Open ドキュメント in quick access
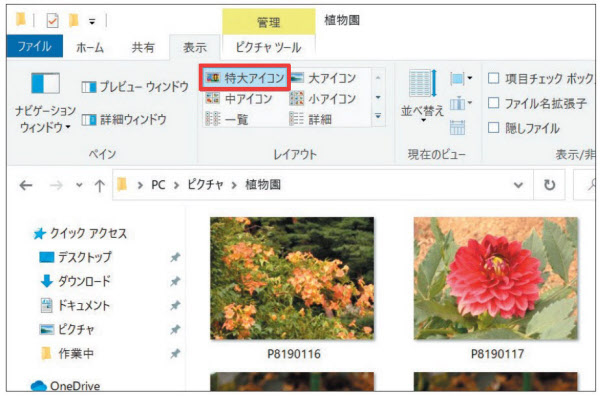 point(75,305)
